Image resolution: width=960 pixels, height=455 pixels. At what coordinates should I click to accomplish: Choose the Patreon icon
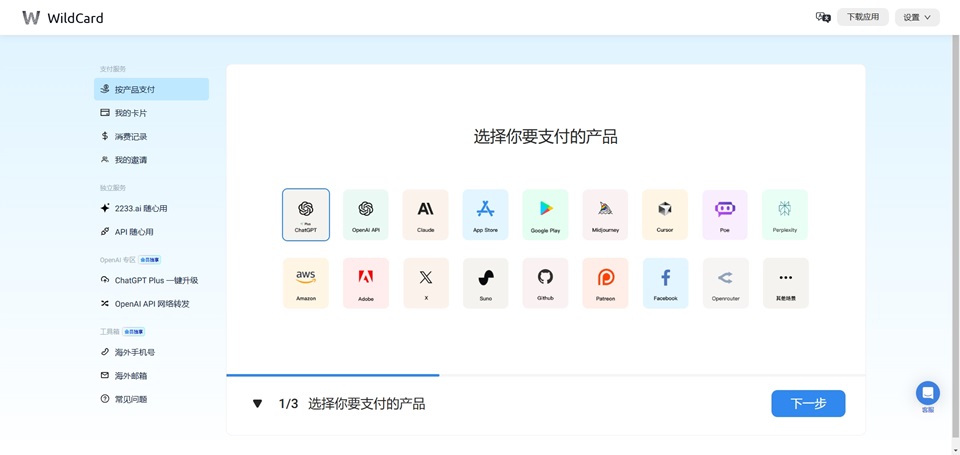(605, 283)
